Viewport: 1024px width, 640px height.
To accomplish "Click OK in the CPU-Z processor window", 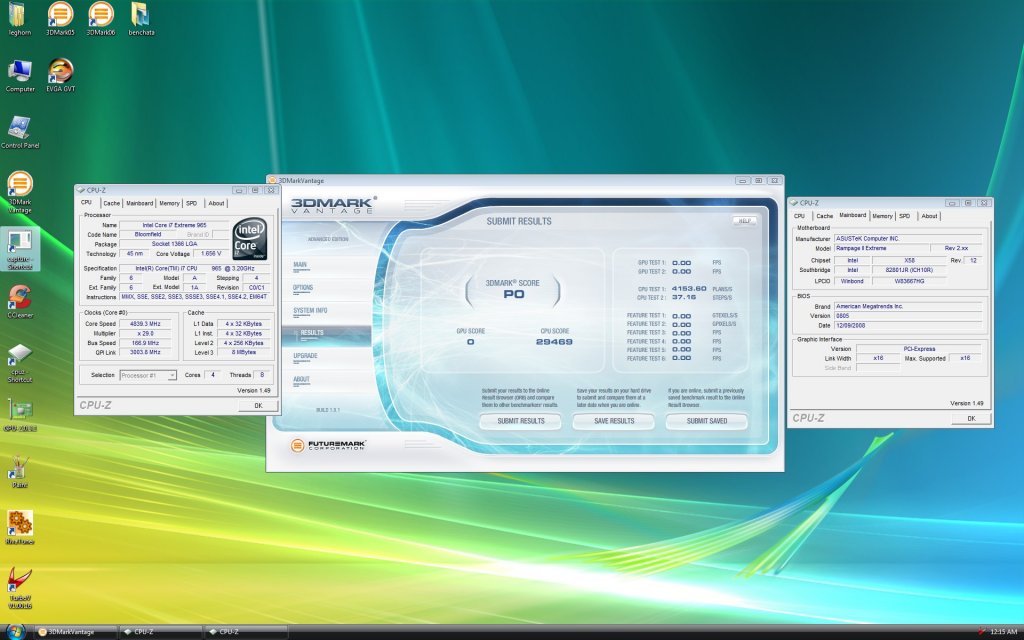I will tap(258, 406).
